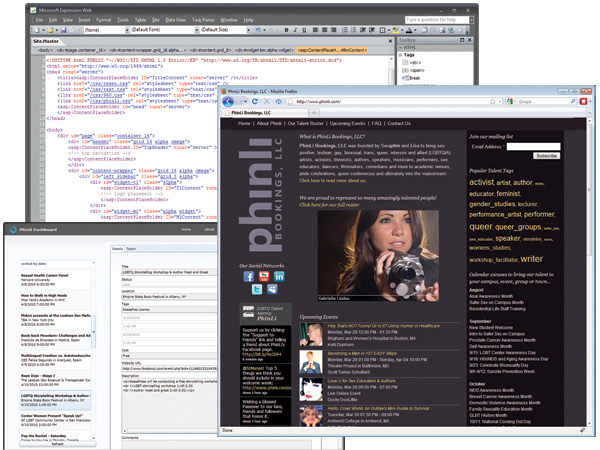The width and height of the screenshot is (600, 450).
Task: Toggle numbered list in Expression Web toolbar
Action: [345, 30]
